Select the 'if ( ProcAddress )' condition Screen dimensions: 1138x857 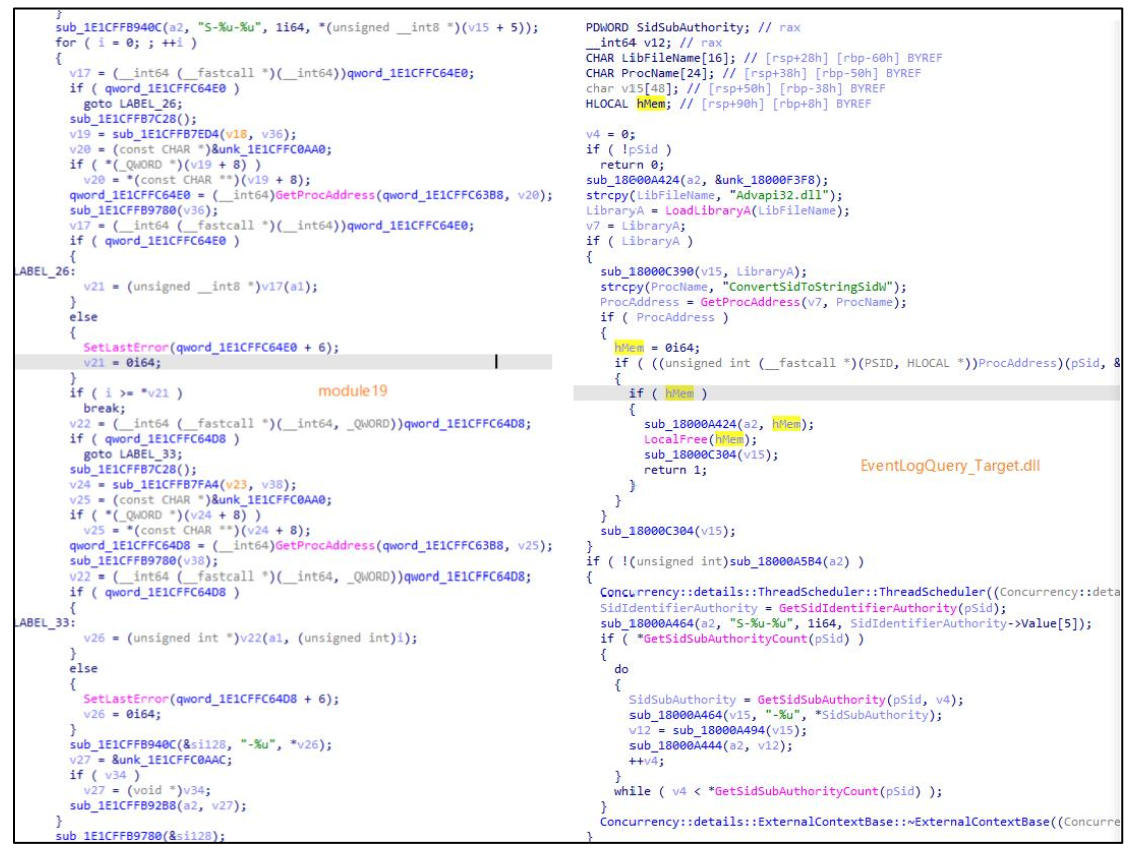664,317
